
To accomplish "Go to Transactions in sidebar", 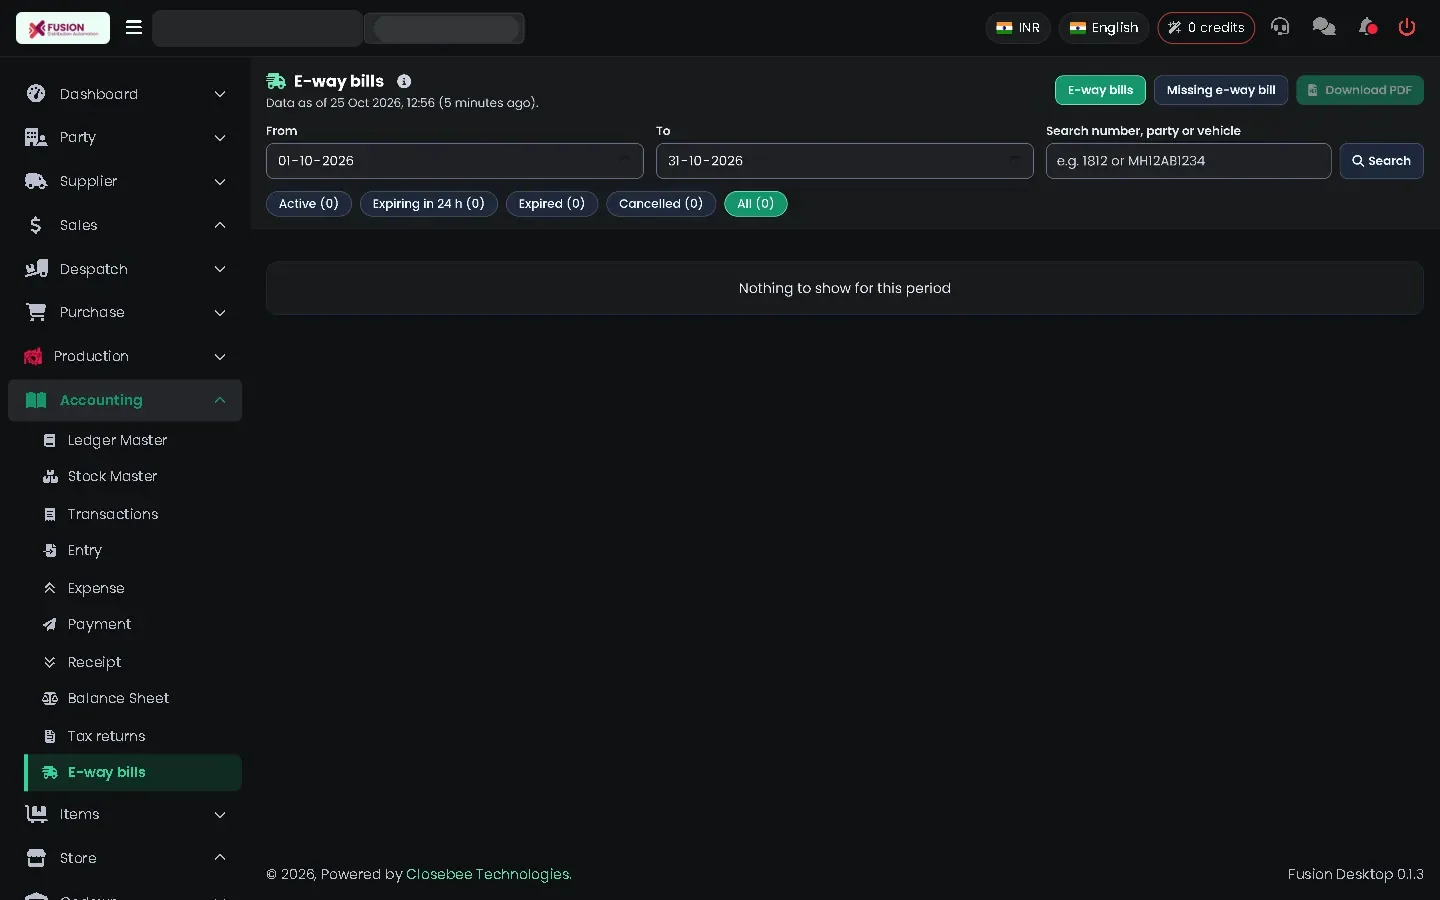I will click(133, 514).
